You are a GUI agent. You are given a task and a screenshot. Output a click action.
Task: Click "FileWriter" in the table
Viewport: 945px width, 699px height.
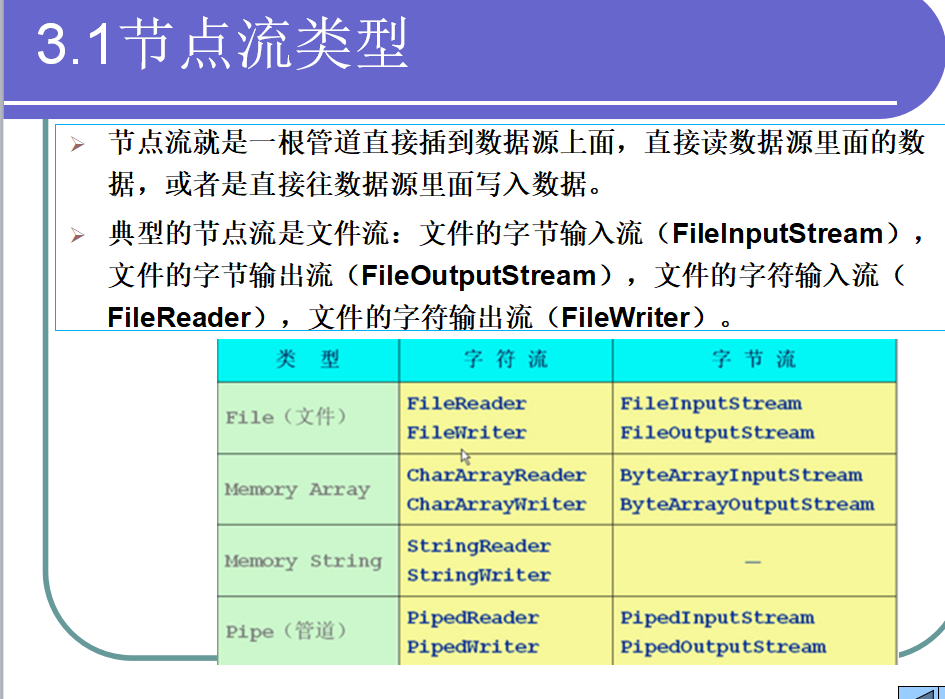(466, 432)
